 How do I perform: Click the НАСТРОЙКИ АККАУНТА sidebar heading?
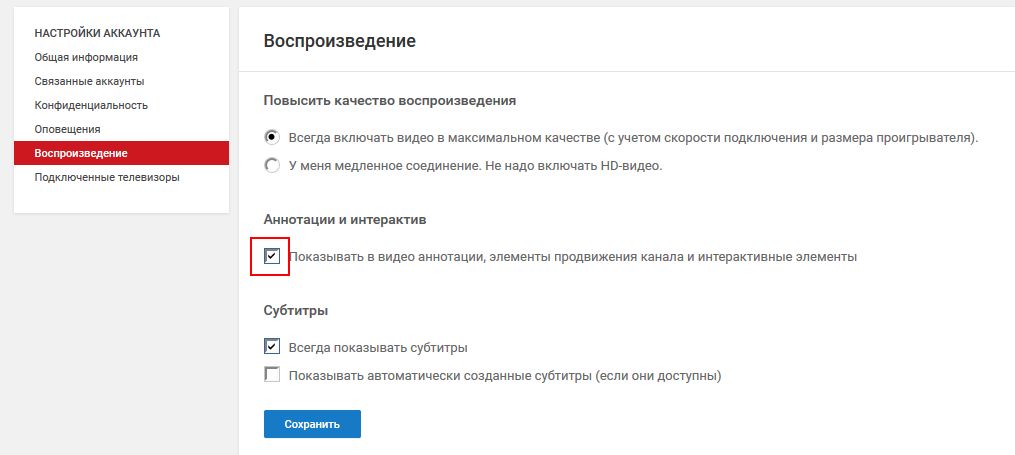point(97,33)
